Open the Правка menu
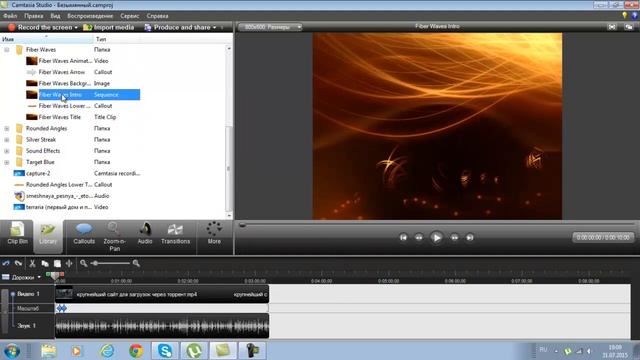640x360 pixels. click(33, 16)
